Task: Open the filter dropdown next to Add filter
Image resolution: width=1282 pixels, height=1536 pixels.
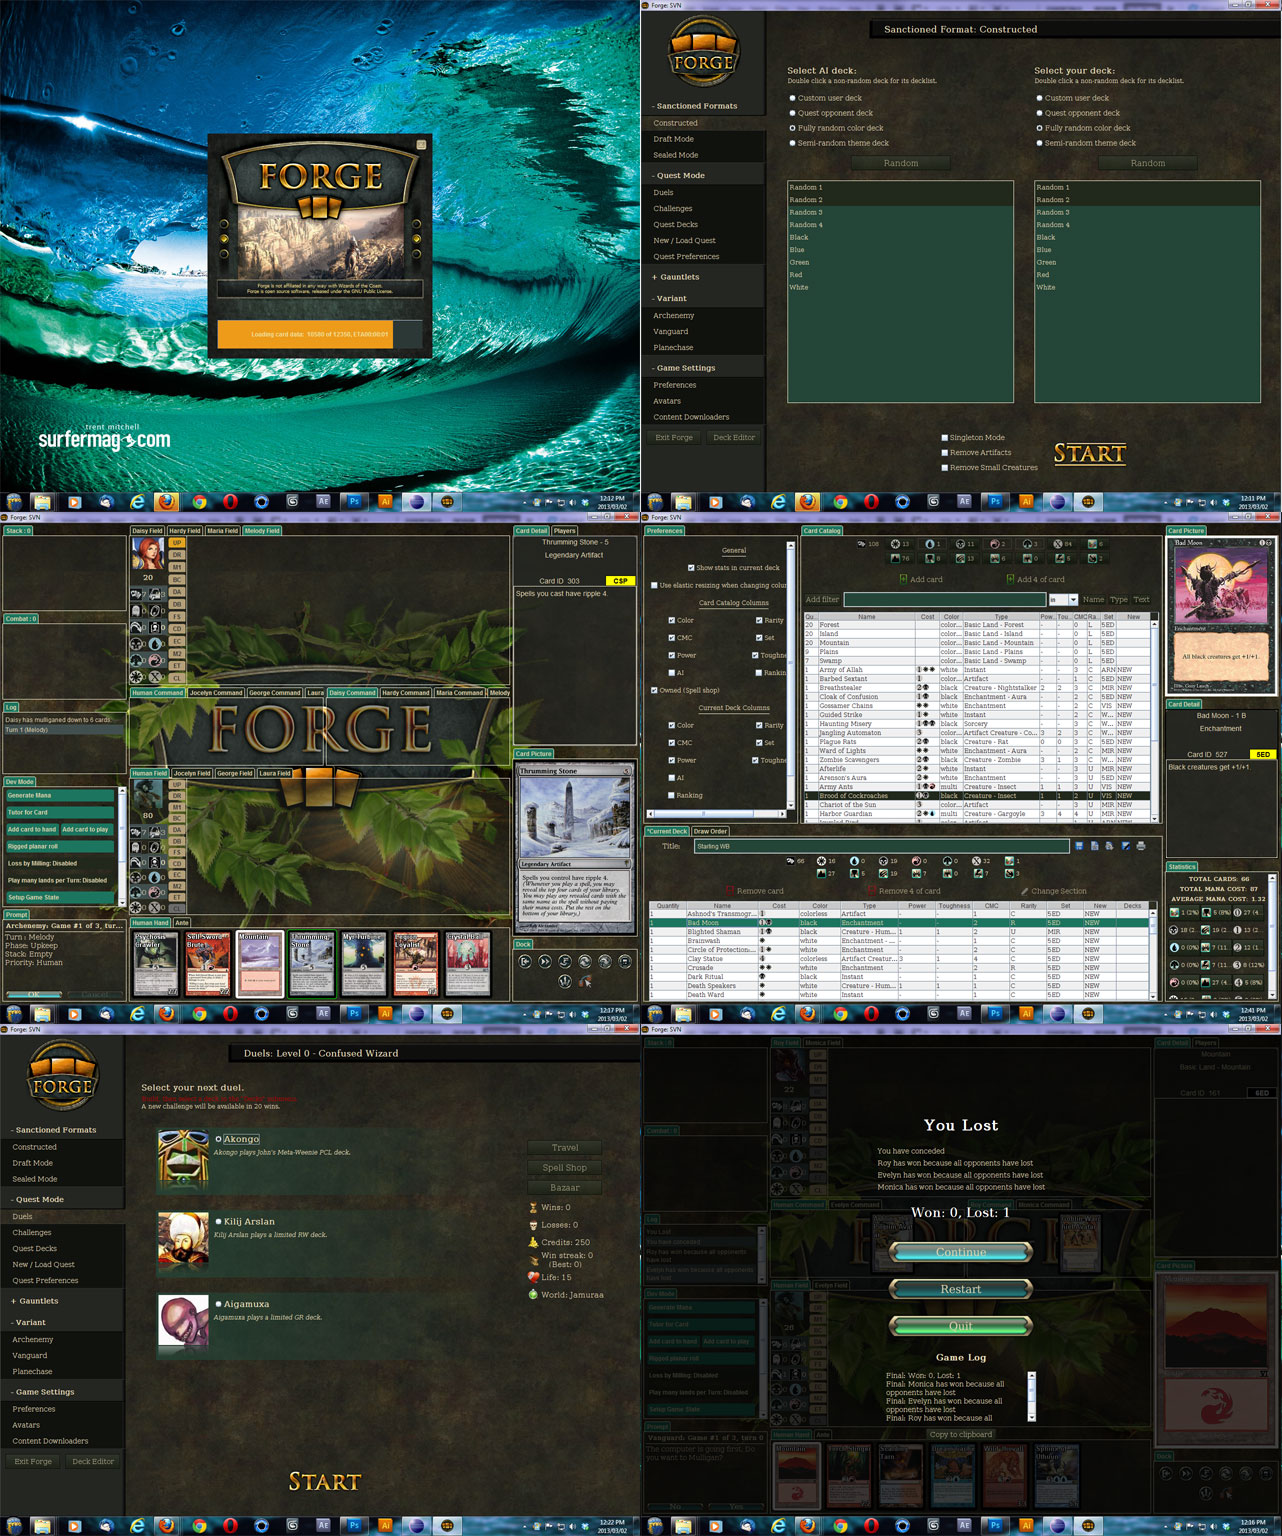Action: click(x=1073, y=600)
